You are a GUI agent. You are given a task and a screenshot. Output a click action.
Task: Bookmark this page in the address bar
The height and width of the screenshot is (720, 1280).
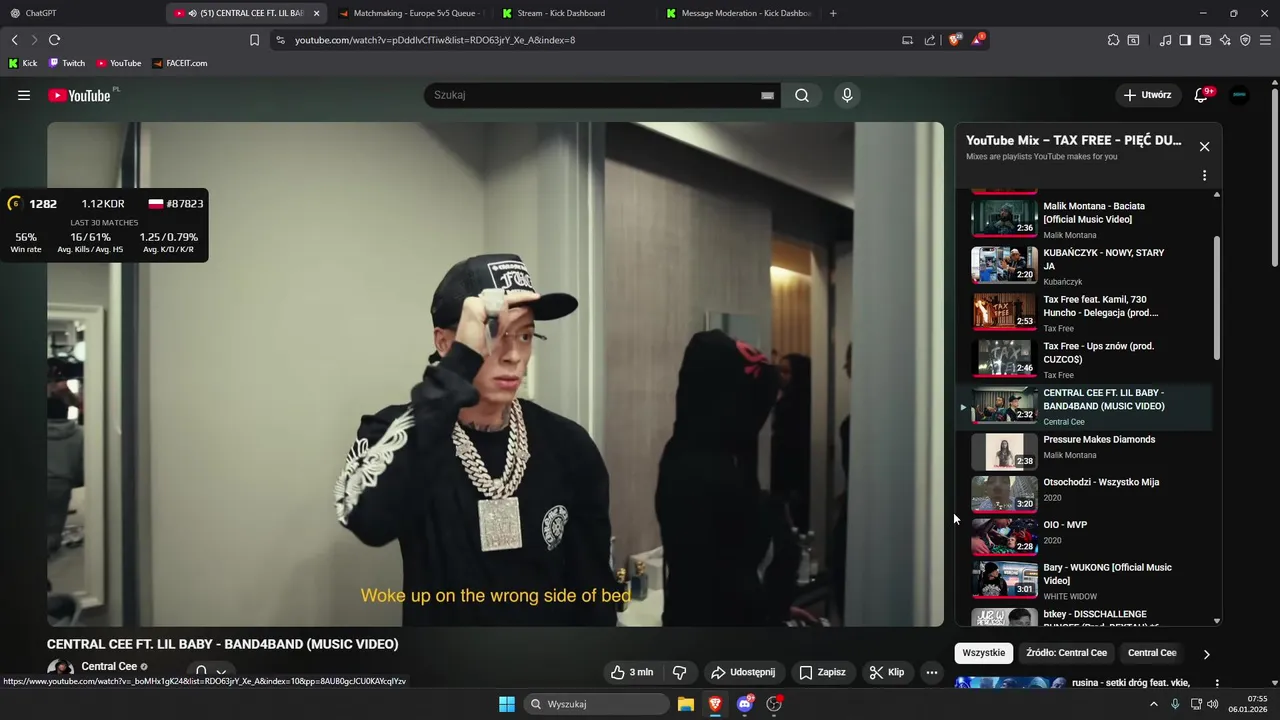coord(254,40)
